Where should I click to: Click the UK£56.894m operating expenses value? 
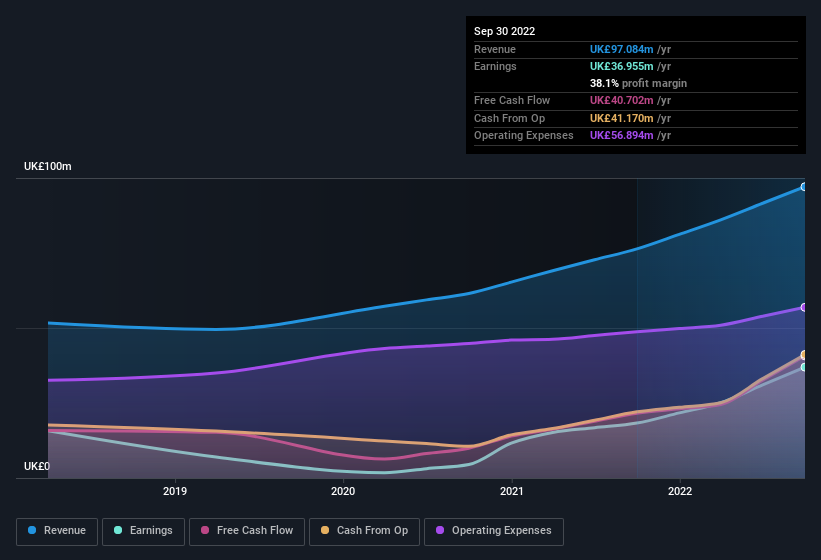coord(621,136)
